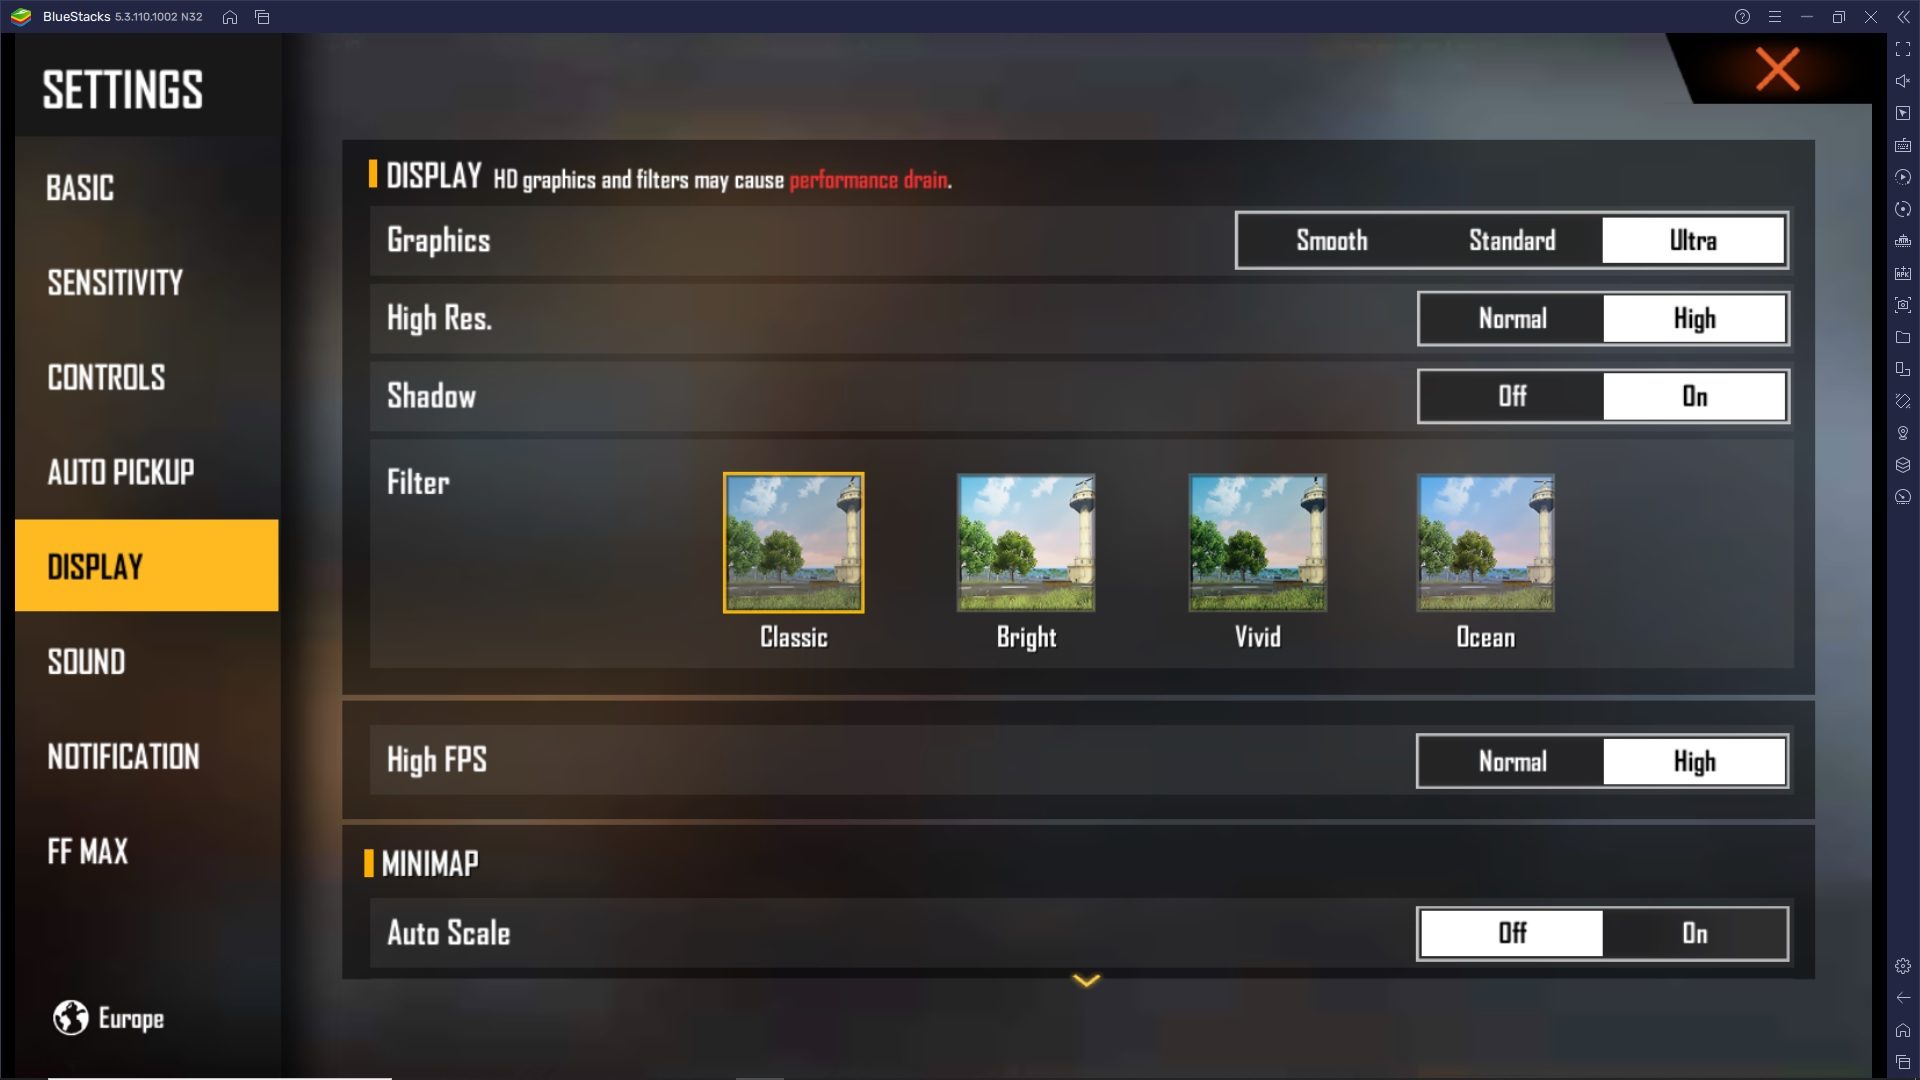Open BASIC settings section
Viewport: 1920px width, 1080px height.
(x=79, y=187)
